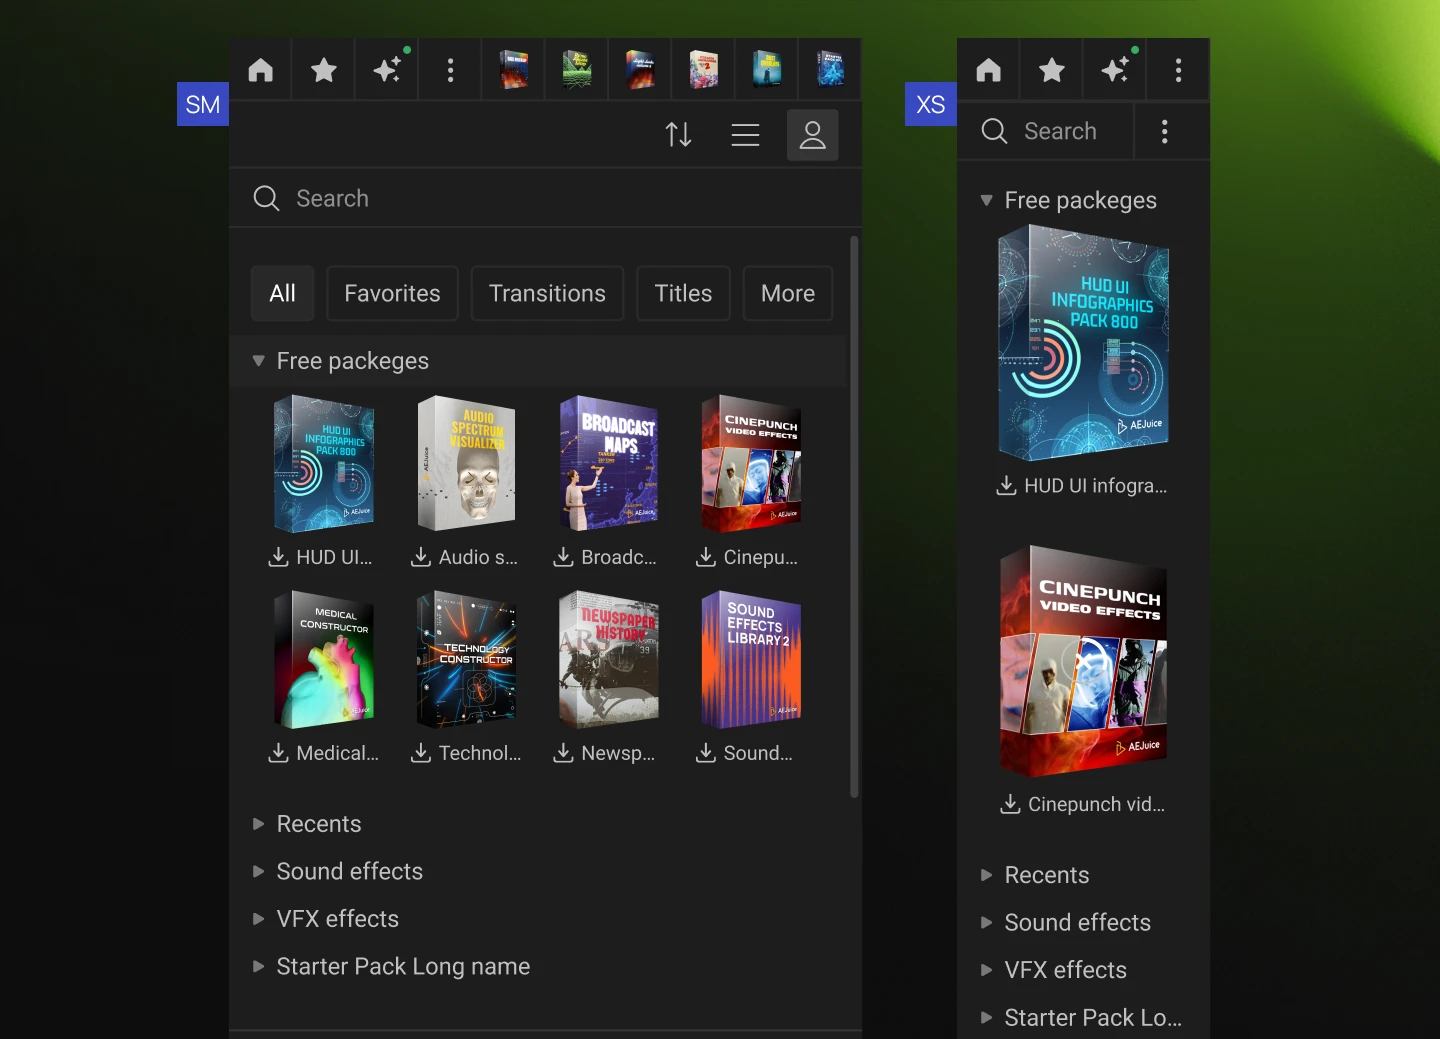Screen dimensions: 1440x1039
Task: Switch to the Favorites tab
Action: coord(392,293)
